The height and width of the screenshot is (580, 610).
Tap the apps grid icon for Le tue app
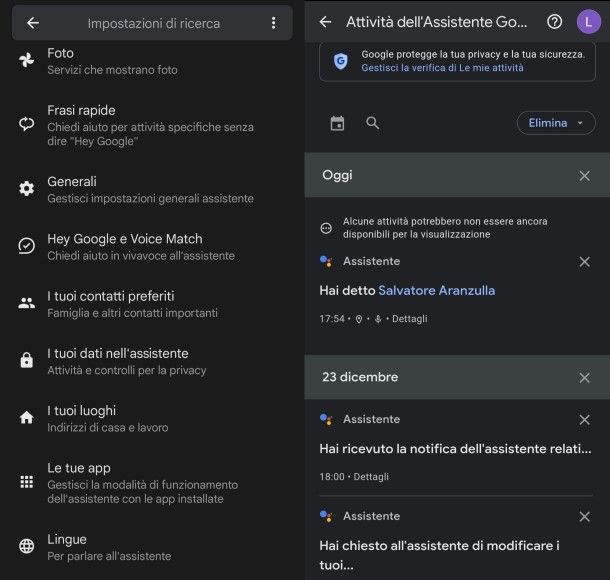[x=26, y=482]
